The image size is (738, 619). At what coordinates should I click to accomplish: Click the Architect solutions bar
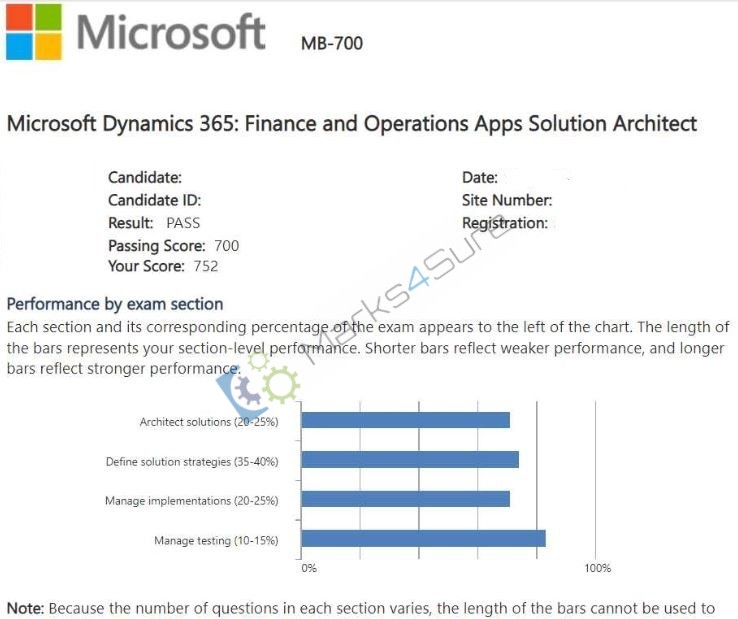[406, 420]
